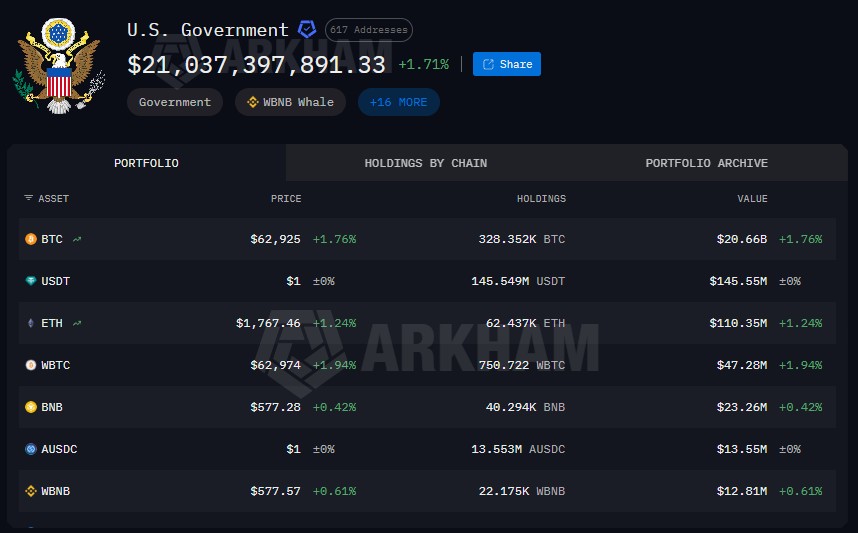858x533 pixels.
Task: Open the 617 Addresses pill
Action: click(x=369, y=30)
